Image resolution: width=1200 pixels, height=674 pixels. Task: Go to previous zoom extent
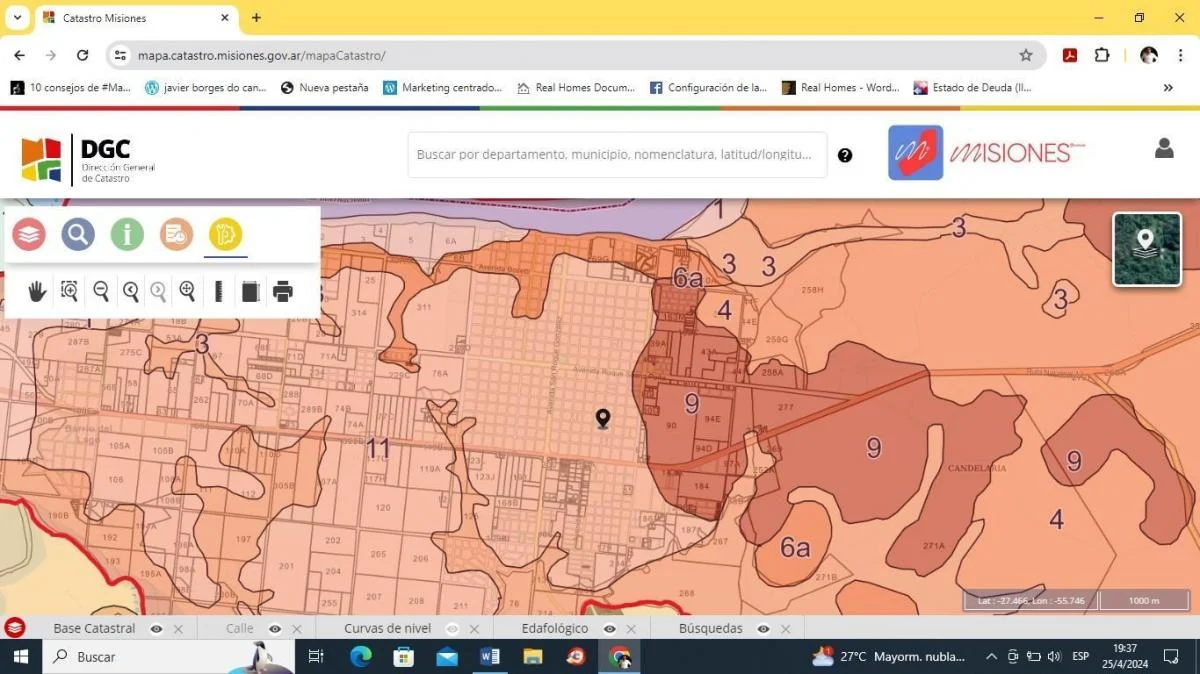pos(131,291)
